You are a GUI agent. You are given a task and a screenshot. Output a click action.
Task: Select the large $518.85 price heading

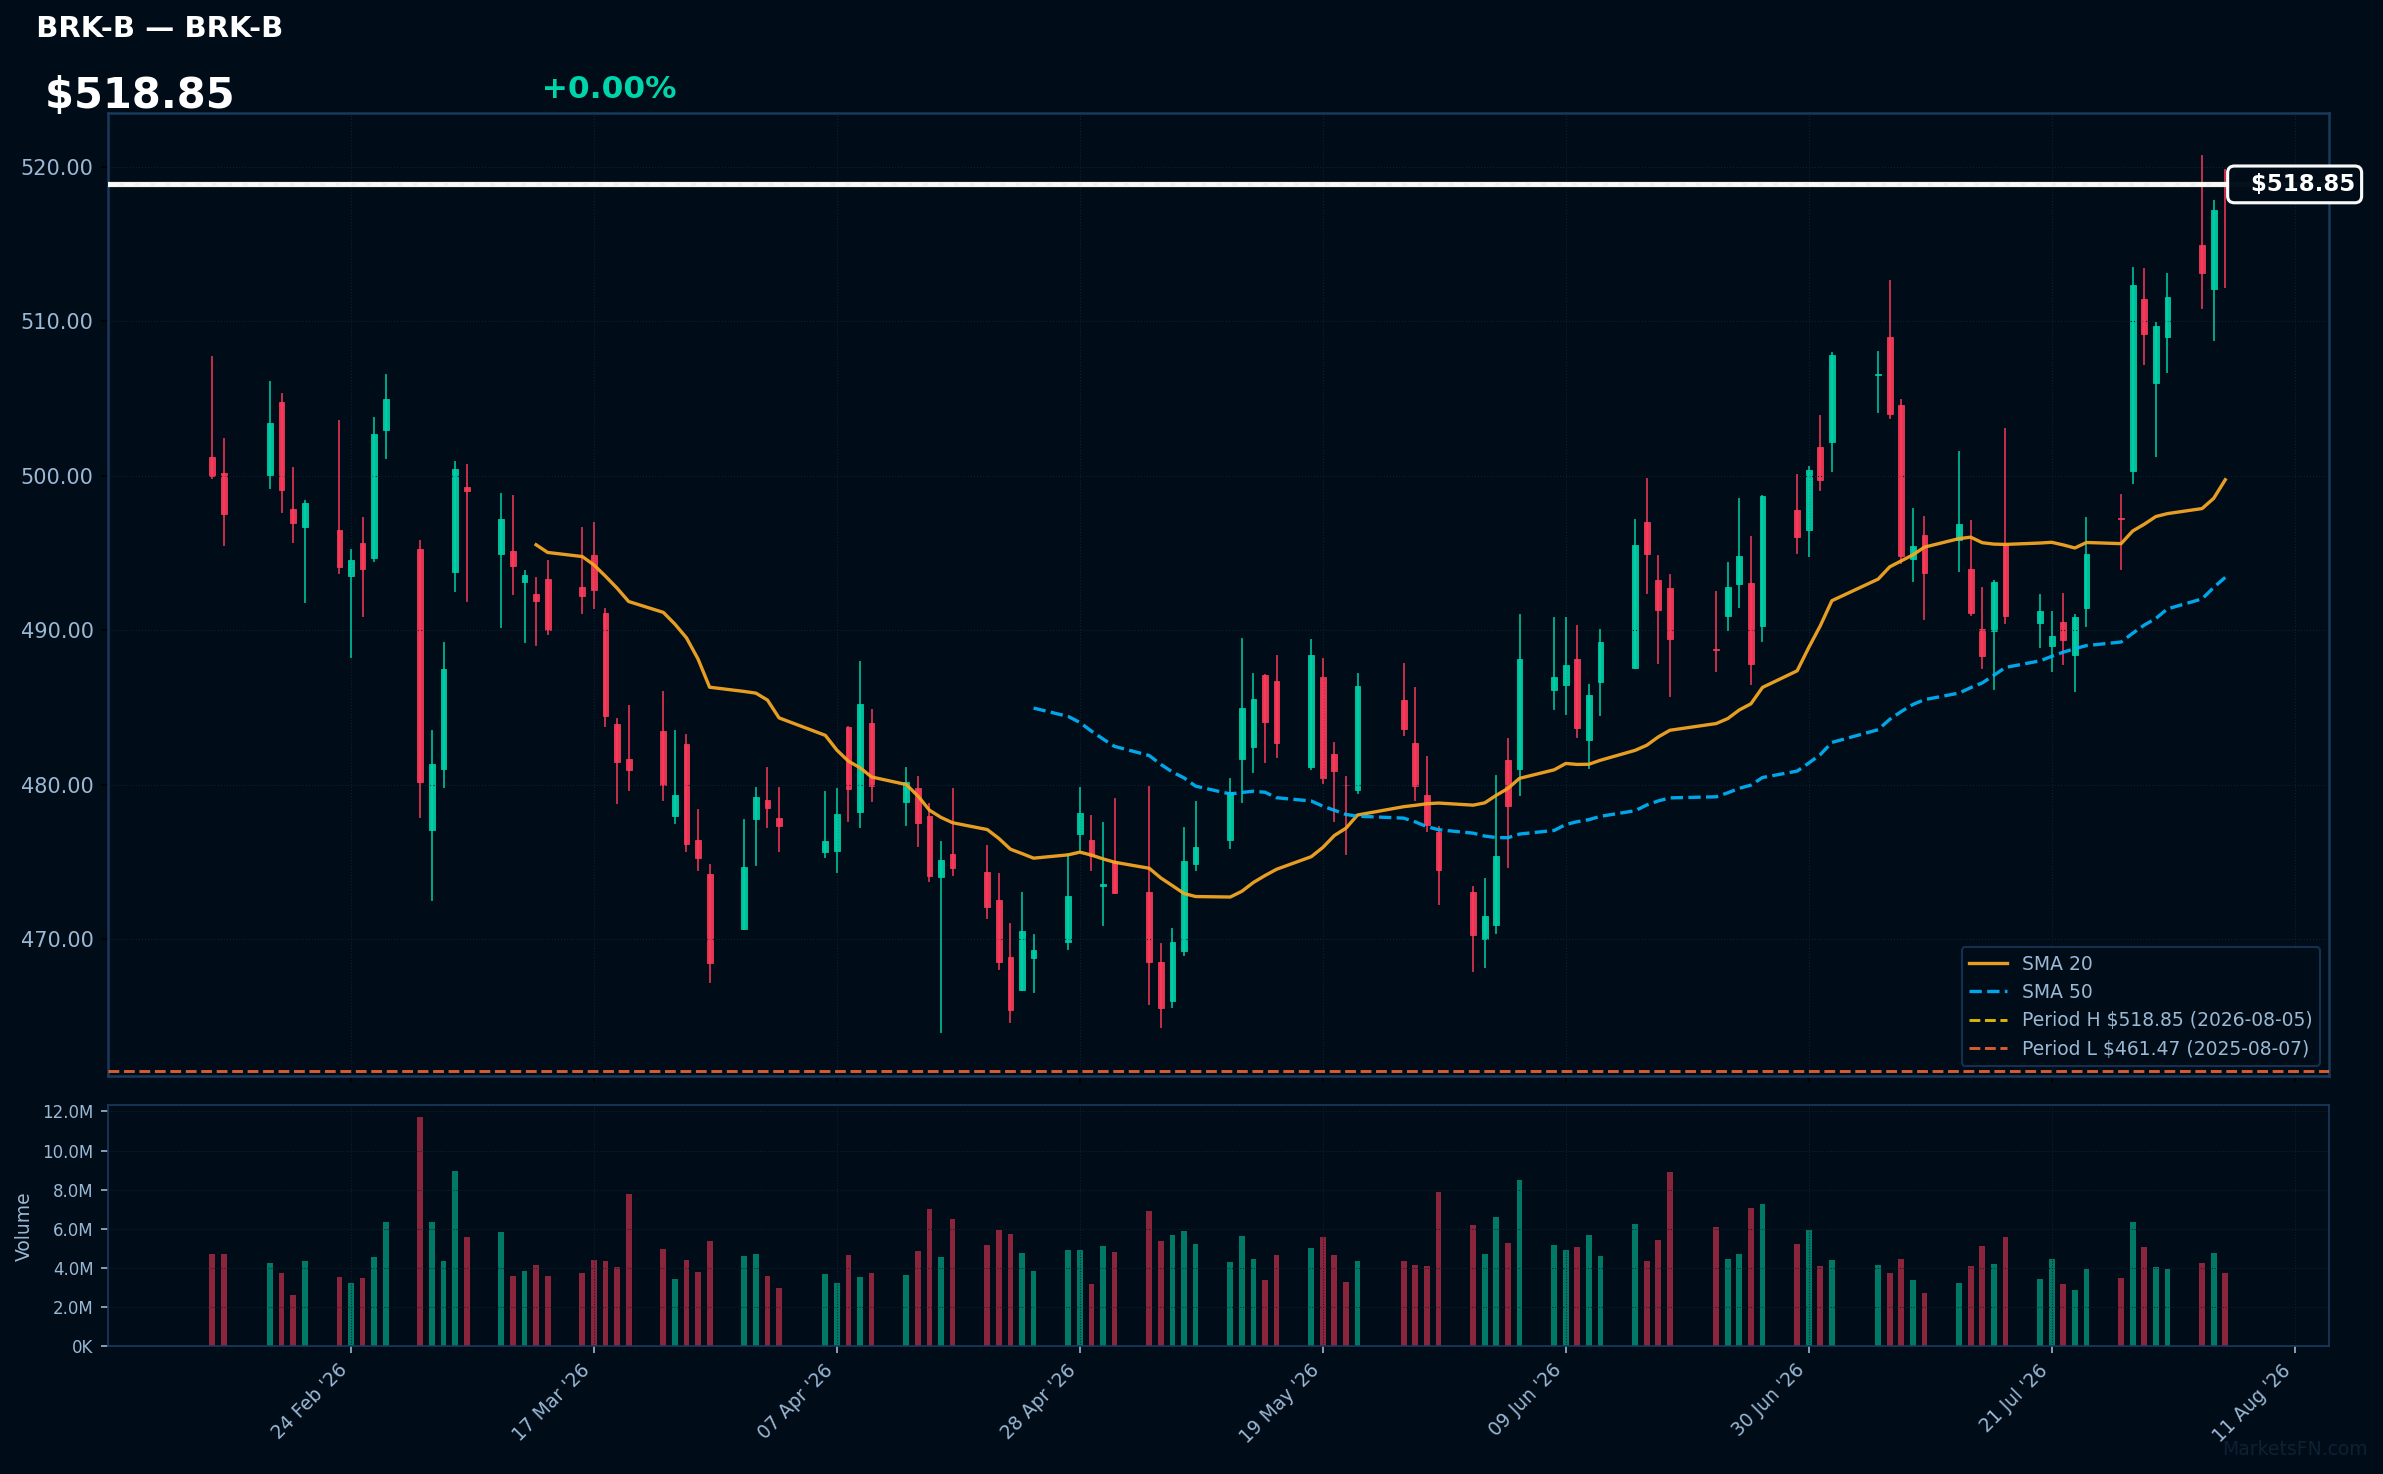[139, 94]
